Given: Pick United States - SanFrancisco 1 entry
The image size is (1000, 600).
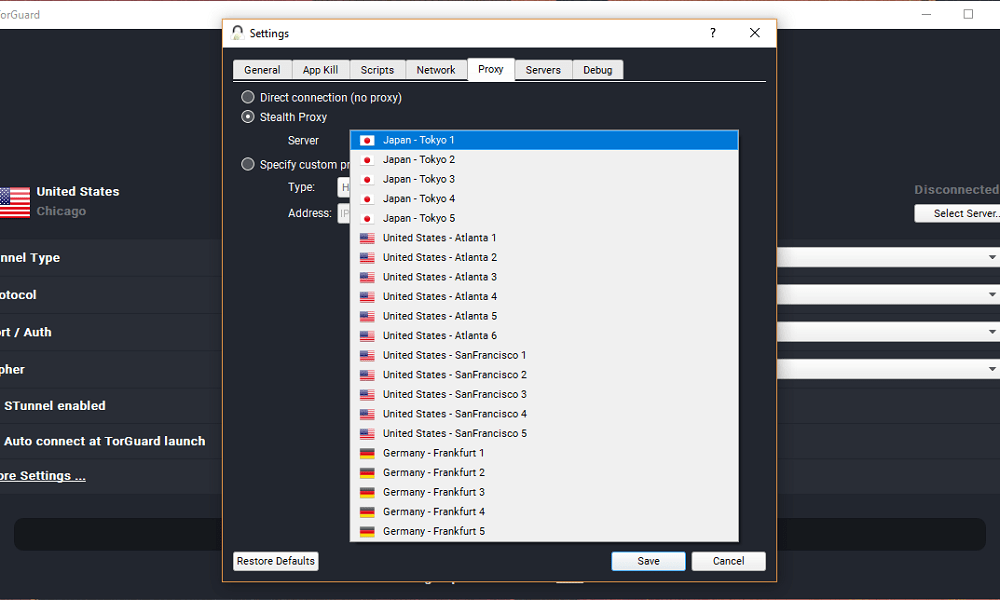Looking at the screenshot, I should [544, 355].
